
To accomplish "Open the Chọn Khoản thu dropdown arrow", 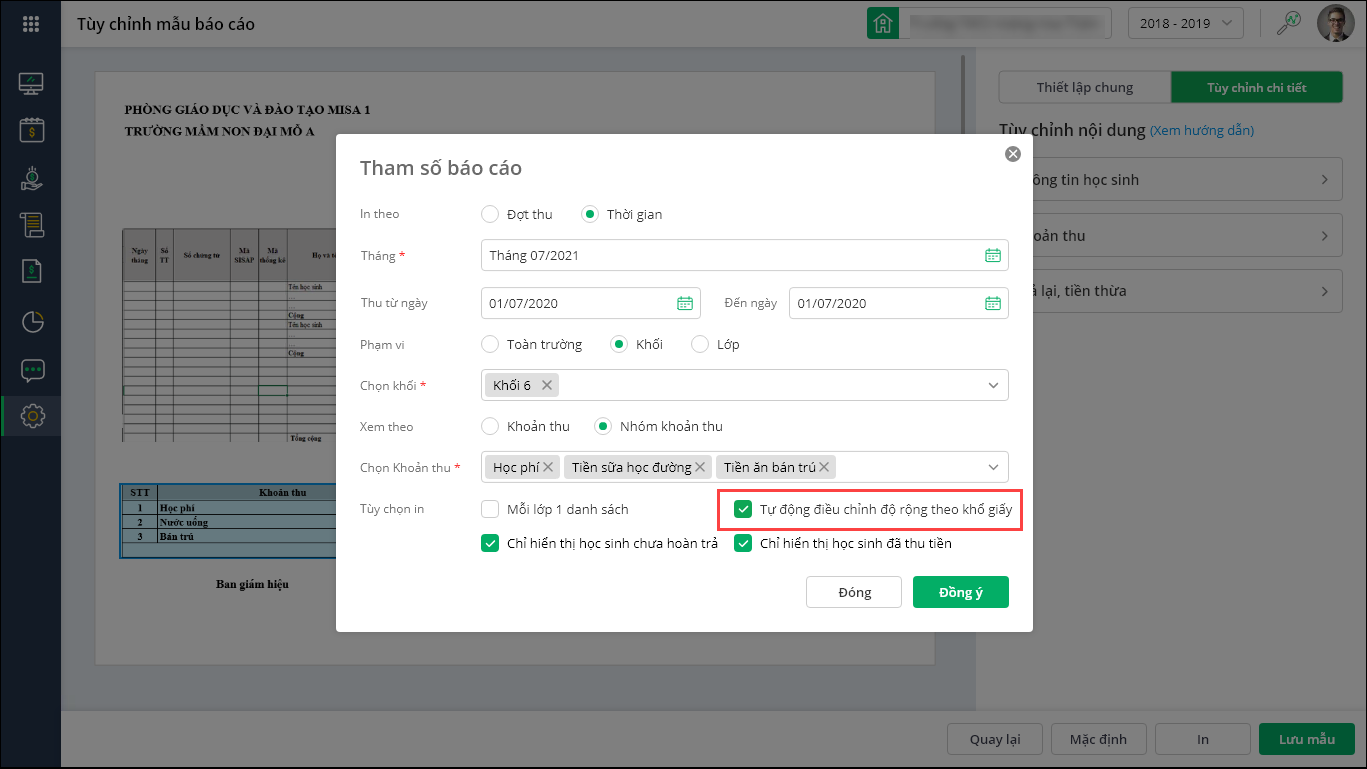I will (x=993, y=467).
